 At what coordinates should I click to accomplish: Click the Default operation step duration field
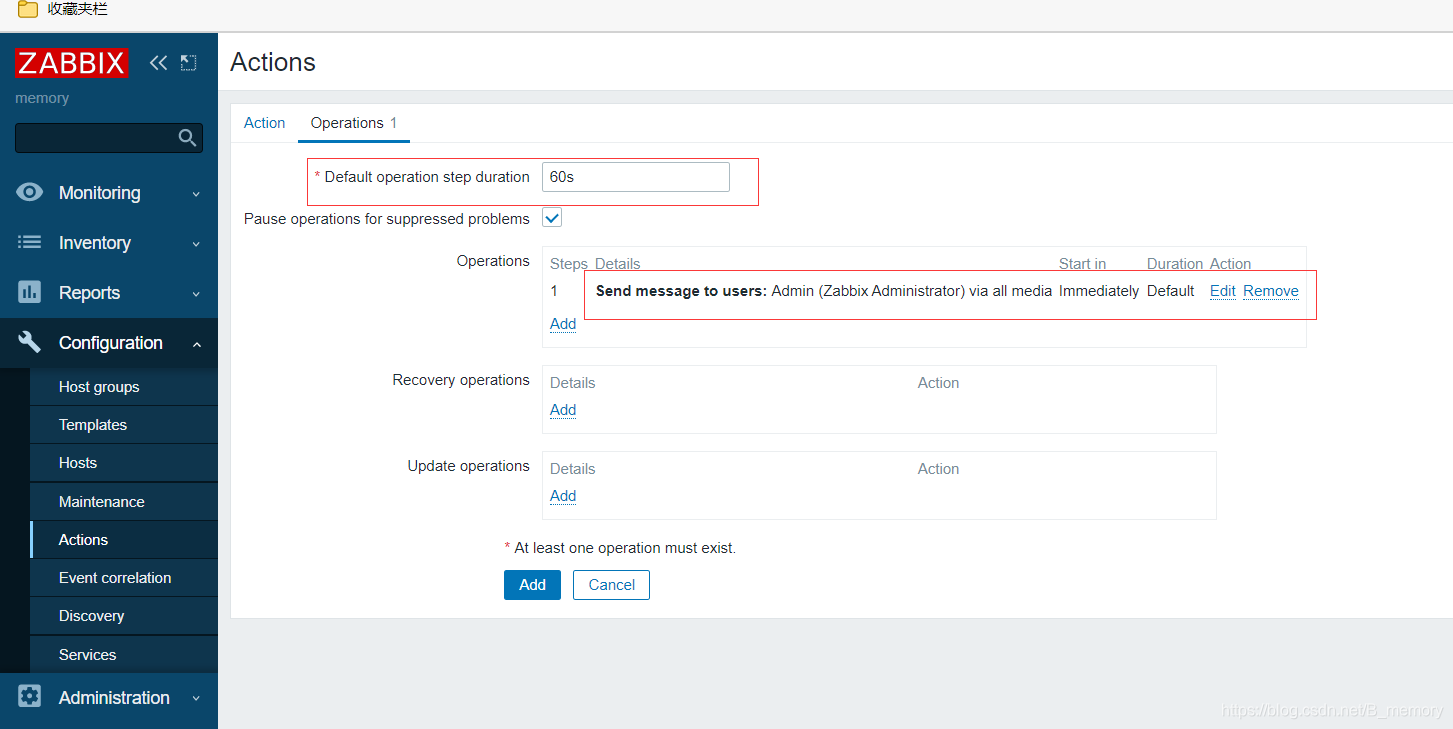coord(636,177)
